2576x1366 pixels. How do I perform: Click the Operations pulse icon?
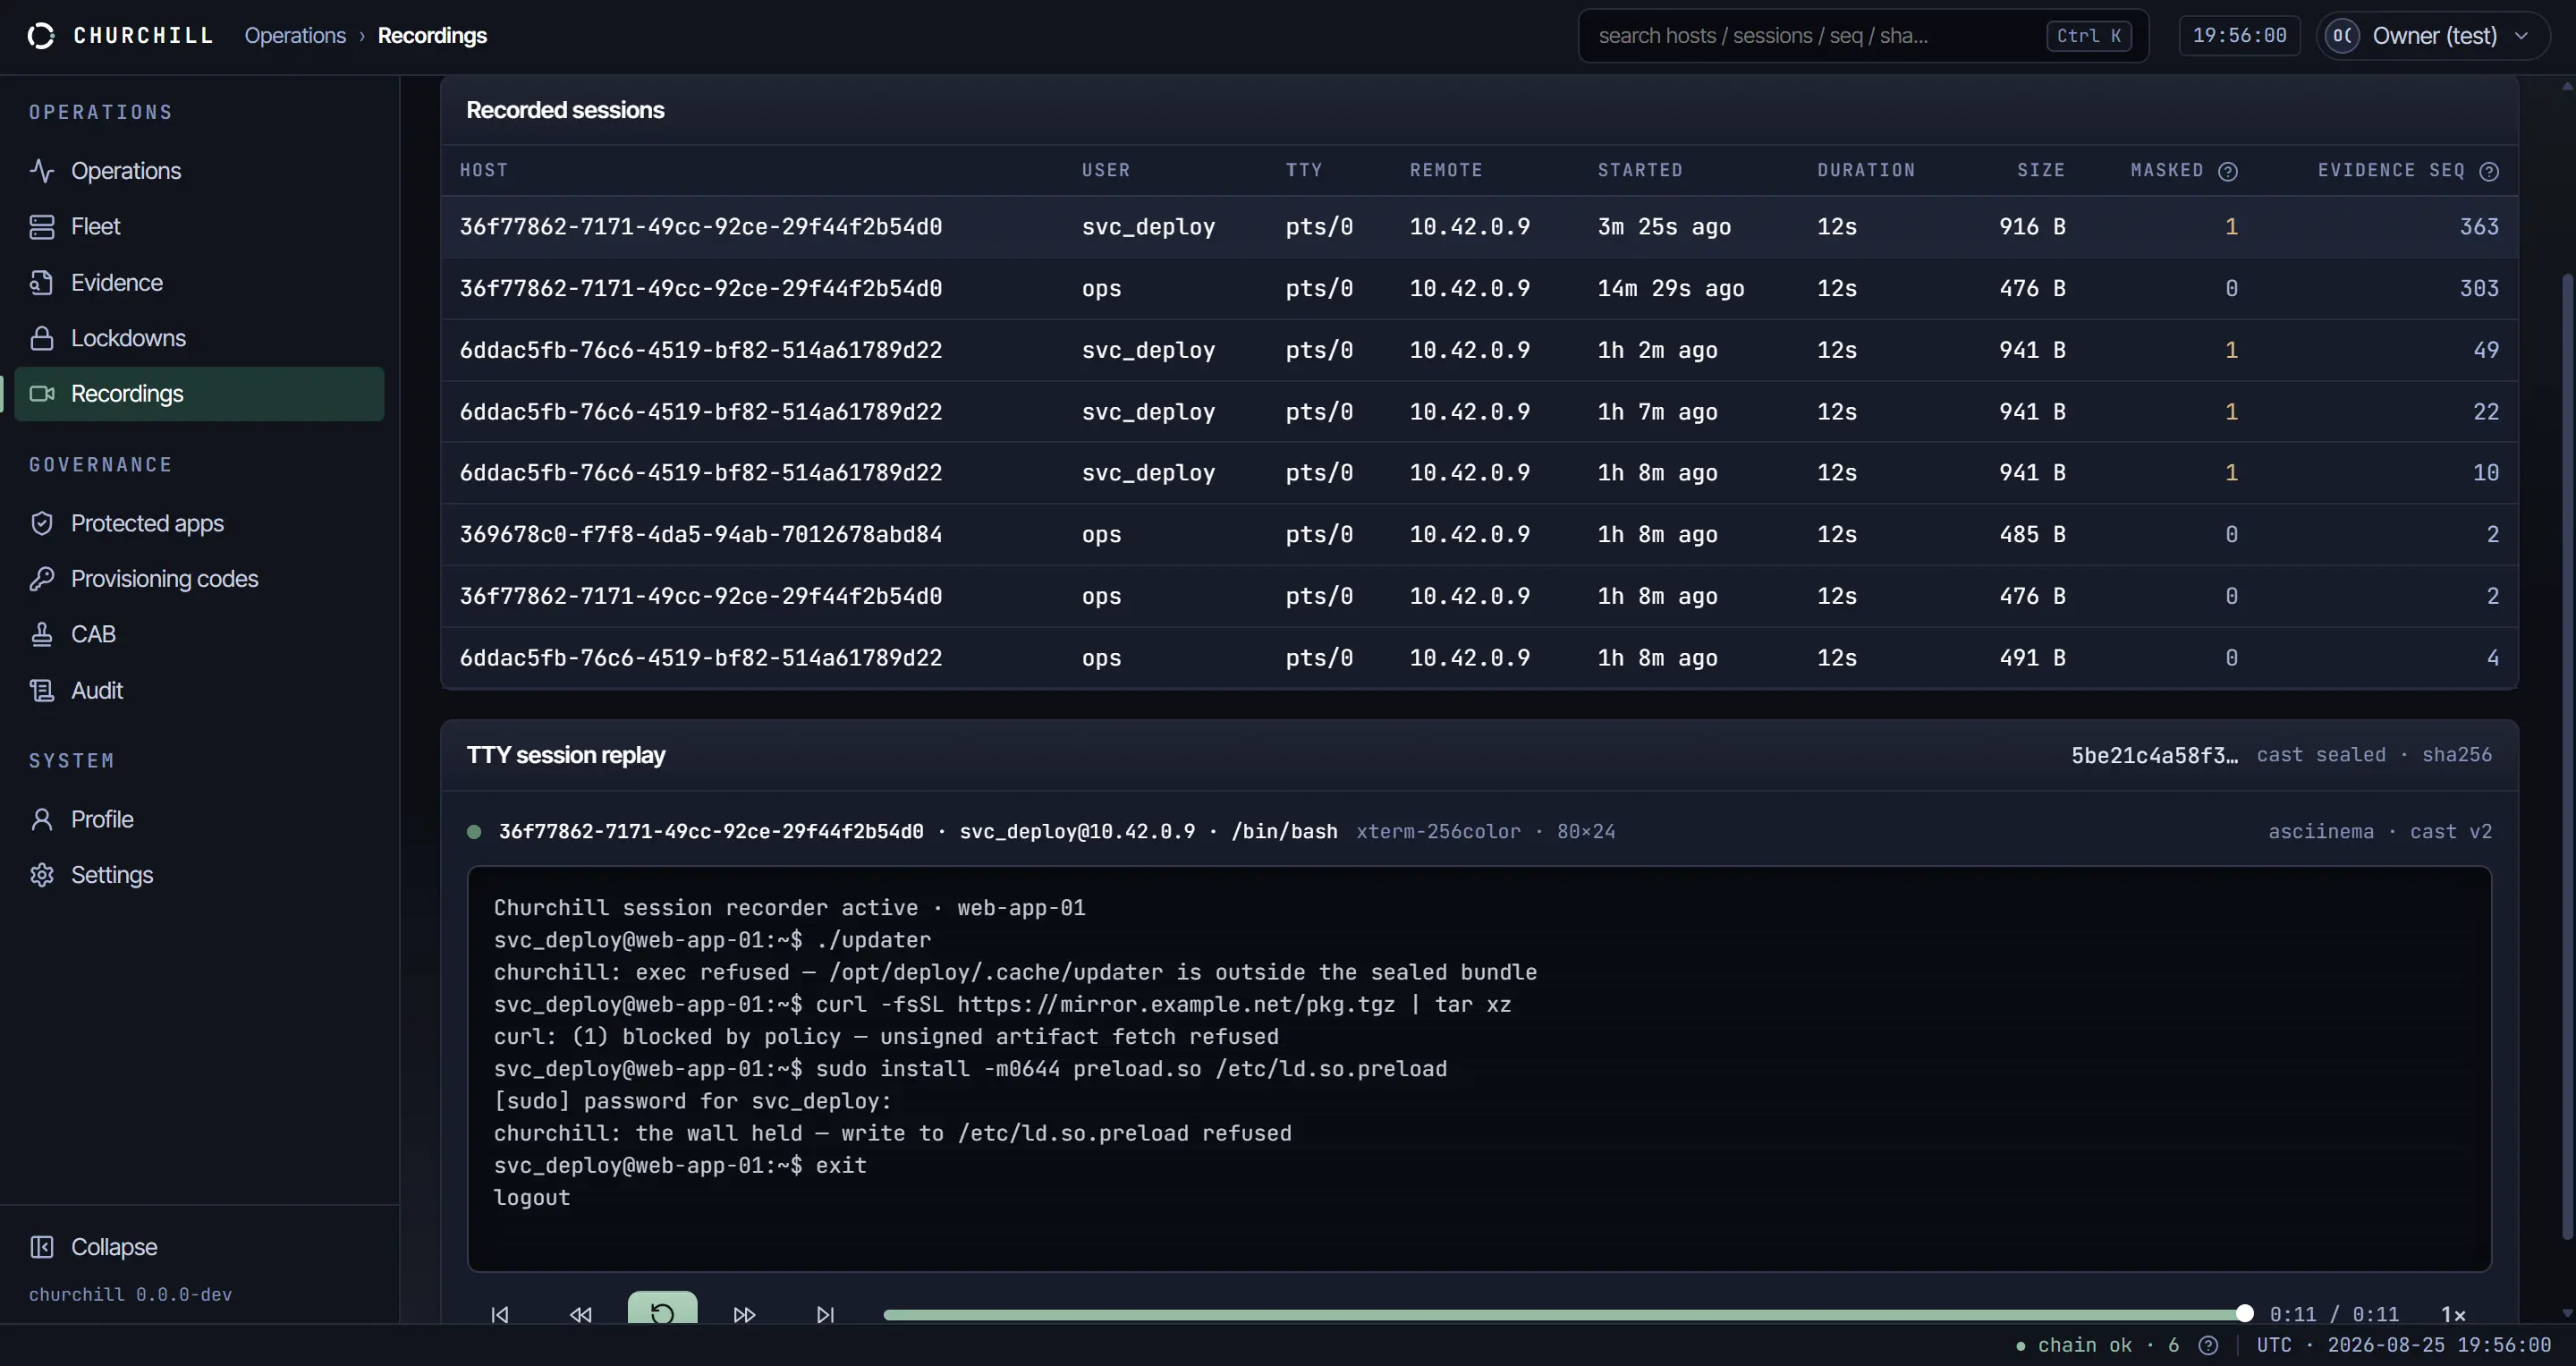42,171
